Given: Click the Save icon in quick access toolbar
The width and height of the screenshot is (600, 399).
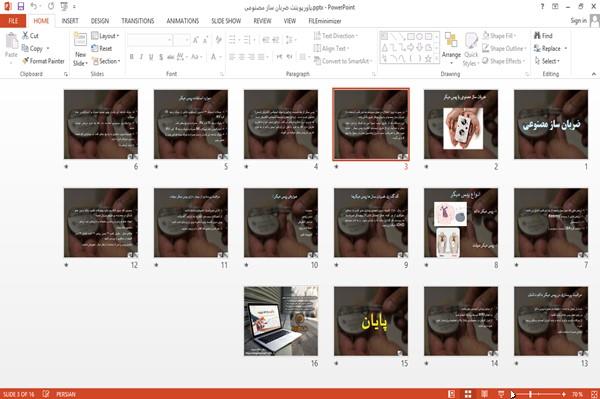Looking at the screenshot, I should click(x=21, y=6).
